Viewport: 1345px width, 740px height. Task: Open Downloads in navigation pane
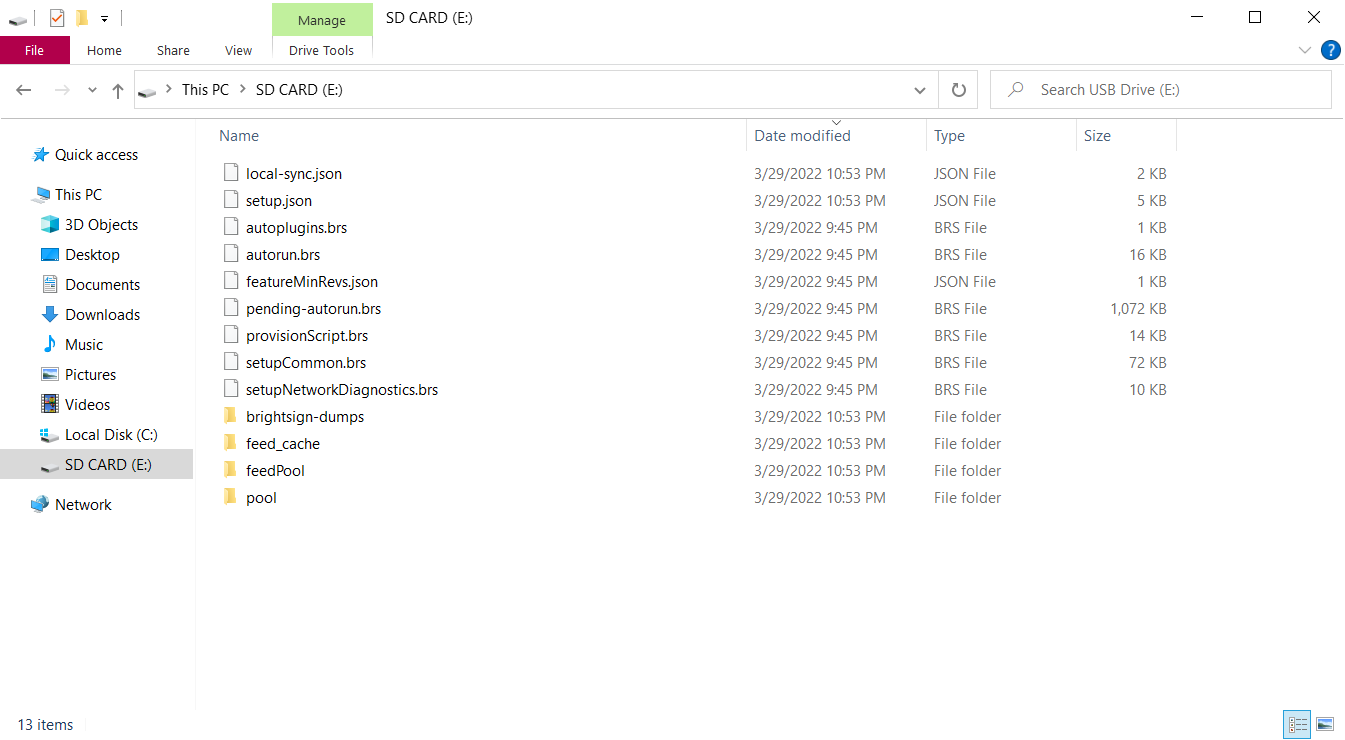pos(102,315)
